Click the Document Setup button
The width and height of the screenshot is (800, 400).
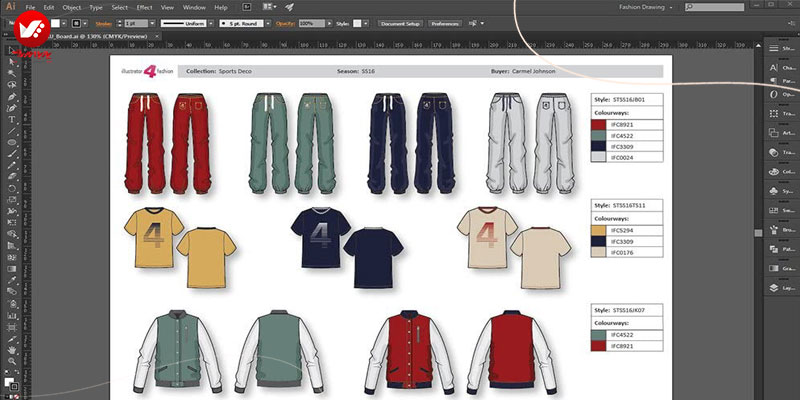click(x=401, y=23)
